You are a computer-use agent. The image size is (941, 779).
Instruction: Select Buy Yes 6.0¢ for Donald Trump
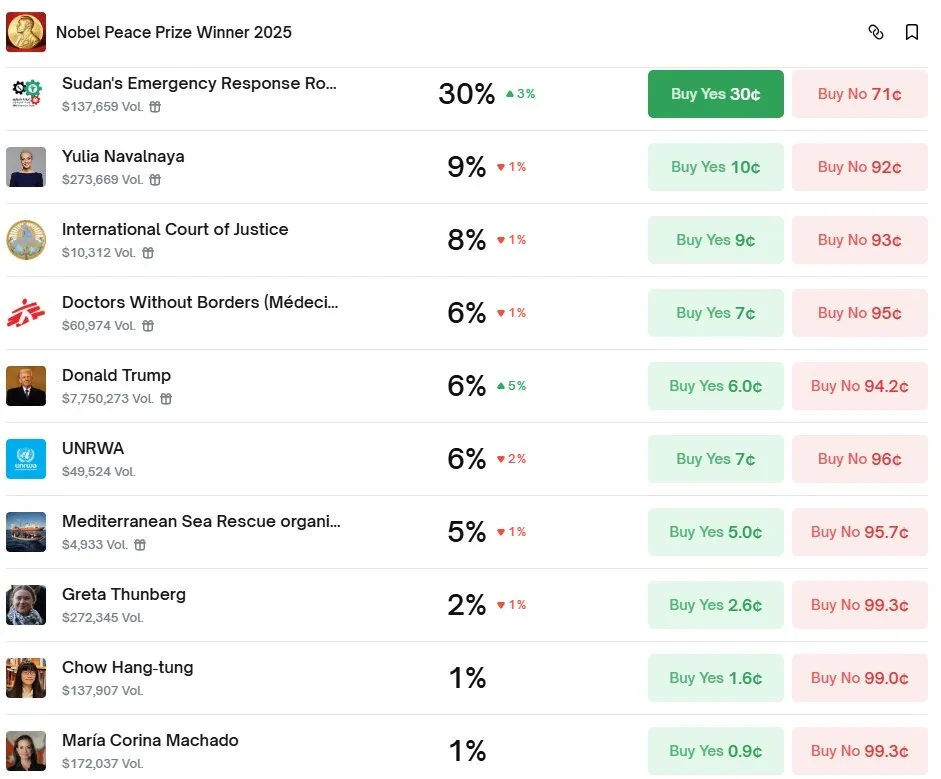[715, 386]
